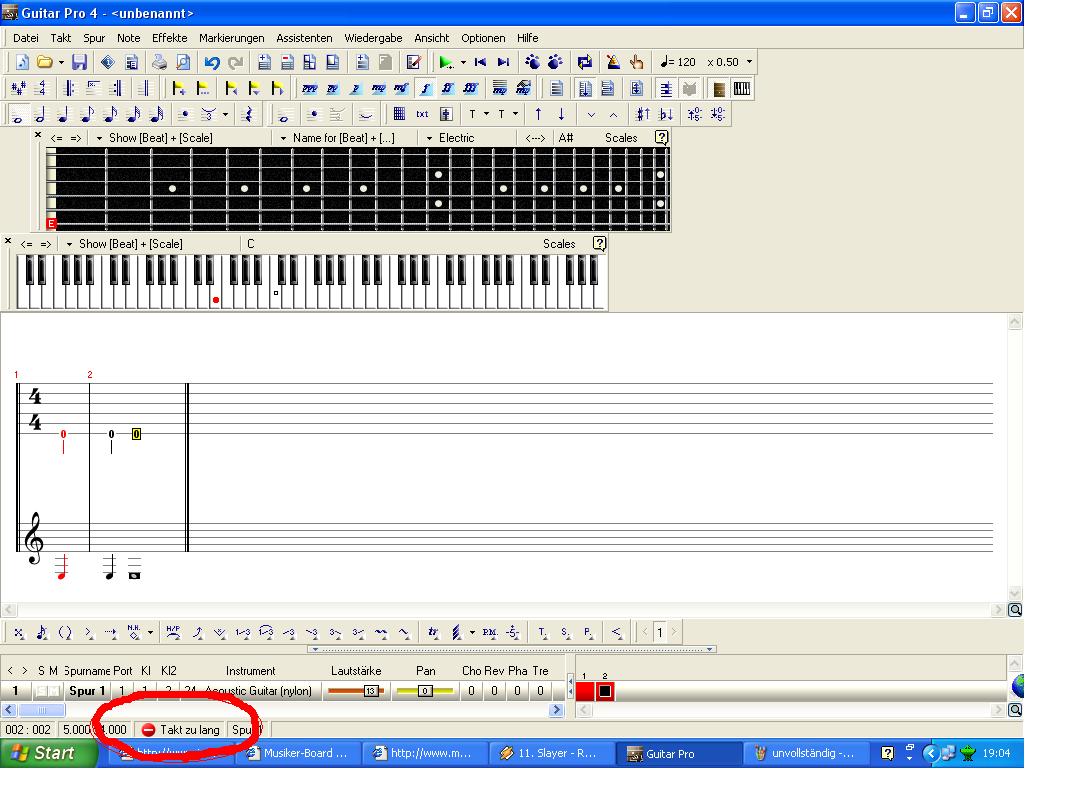1078x809 pixels.
Task: Adjust the Pan slider for Spur 1
Action: pyautogui.click(x=425, y=691)
